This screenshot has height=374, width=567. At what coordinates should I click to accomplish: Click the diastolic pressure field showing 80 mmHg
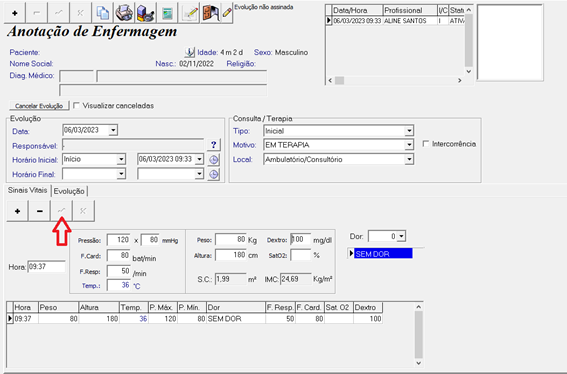click(x=150, y=240)
